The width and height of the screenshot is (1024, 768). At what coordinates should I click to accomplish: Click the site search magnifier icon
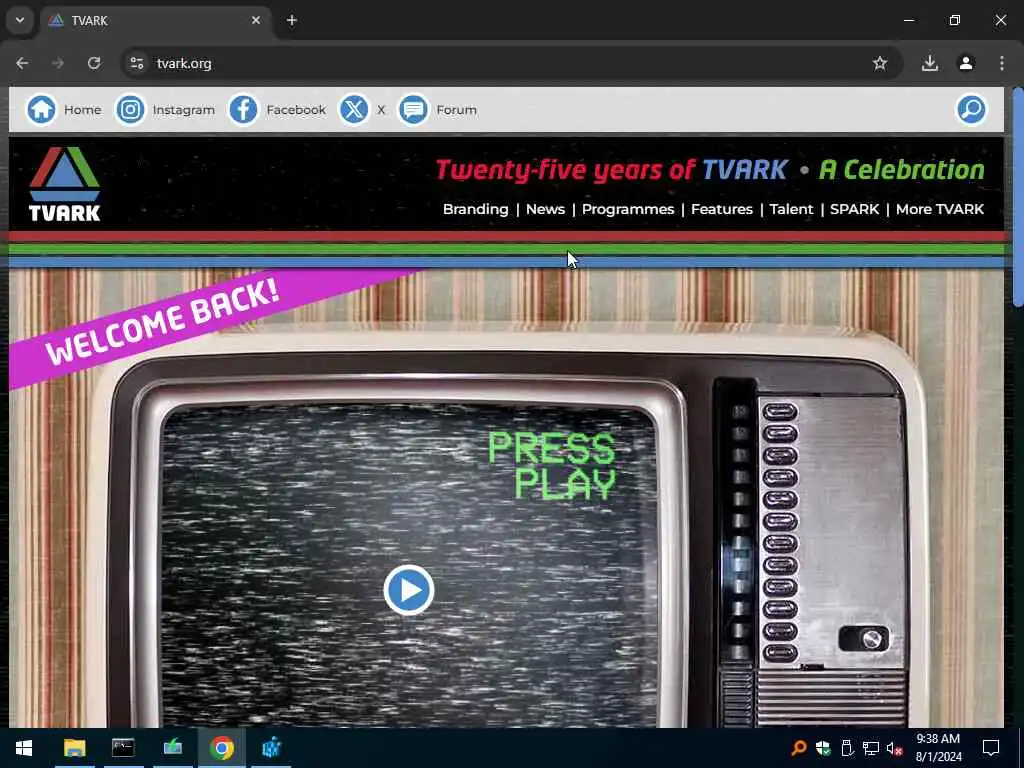(x=971, y=110)
